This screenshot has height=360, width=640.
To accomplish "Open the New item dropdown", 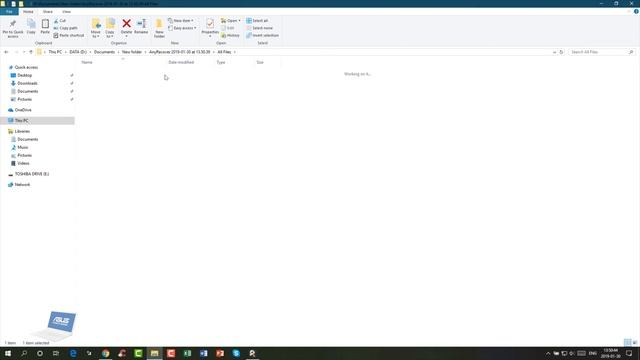I will (x=181, y=20).
